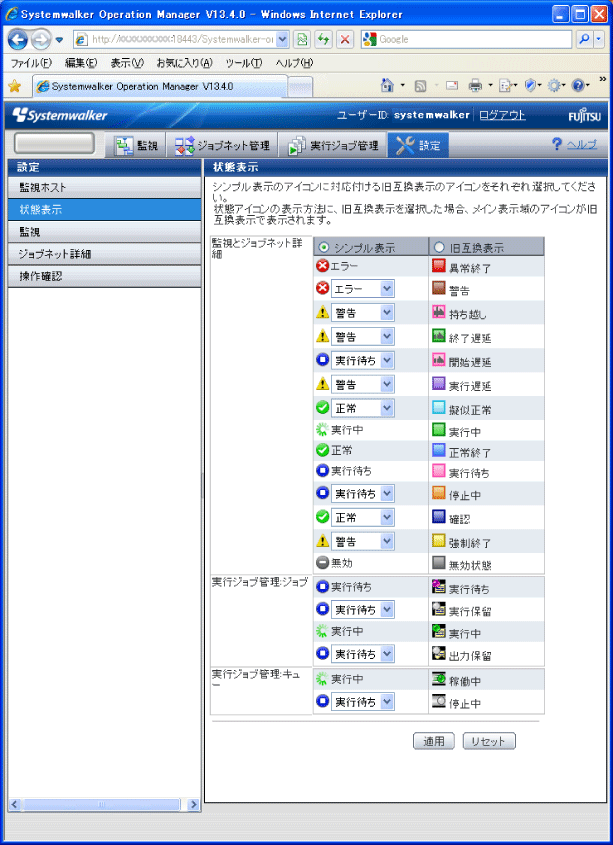Click the Refresh page icon
The image size is (613, 845).
tap(323, 39)
